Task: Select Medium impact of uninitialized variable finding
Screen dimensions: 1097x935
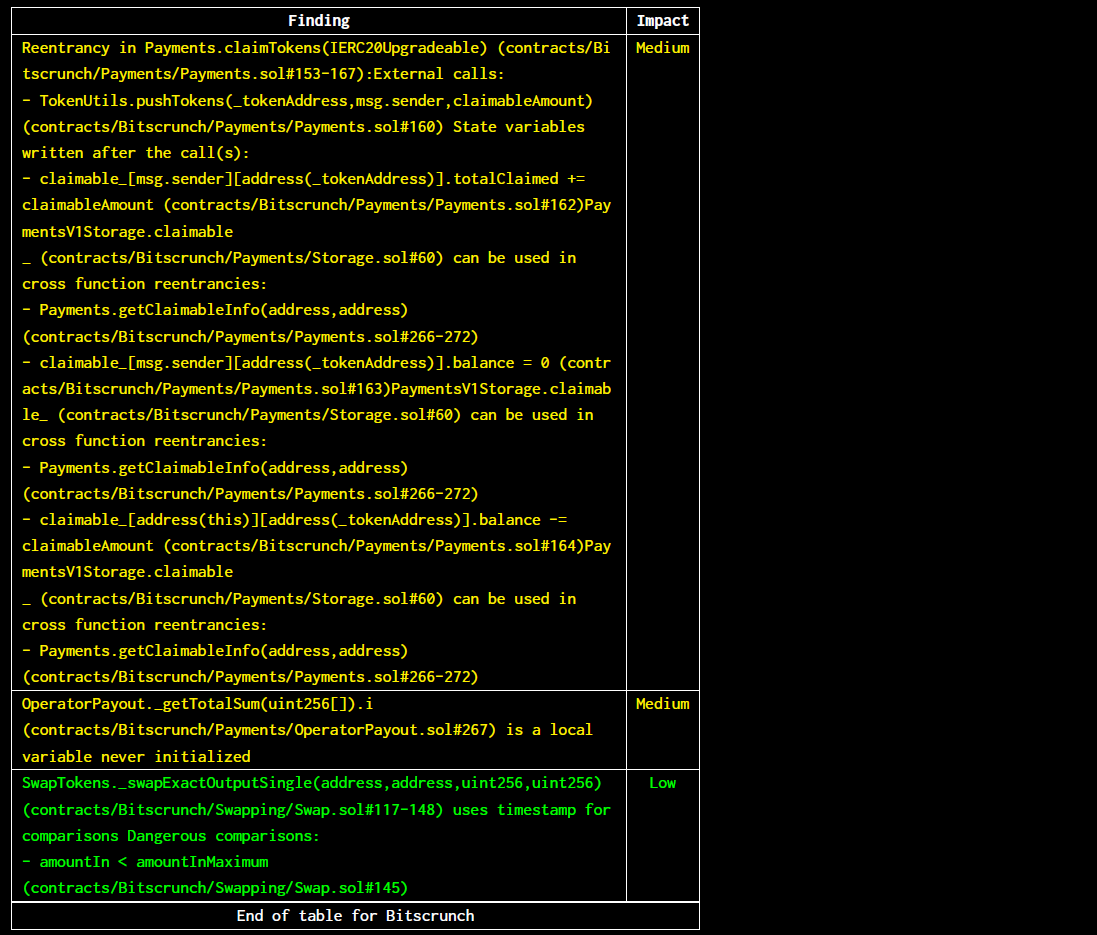Action: pyautogui.click(x=663, y=703)
